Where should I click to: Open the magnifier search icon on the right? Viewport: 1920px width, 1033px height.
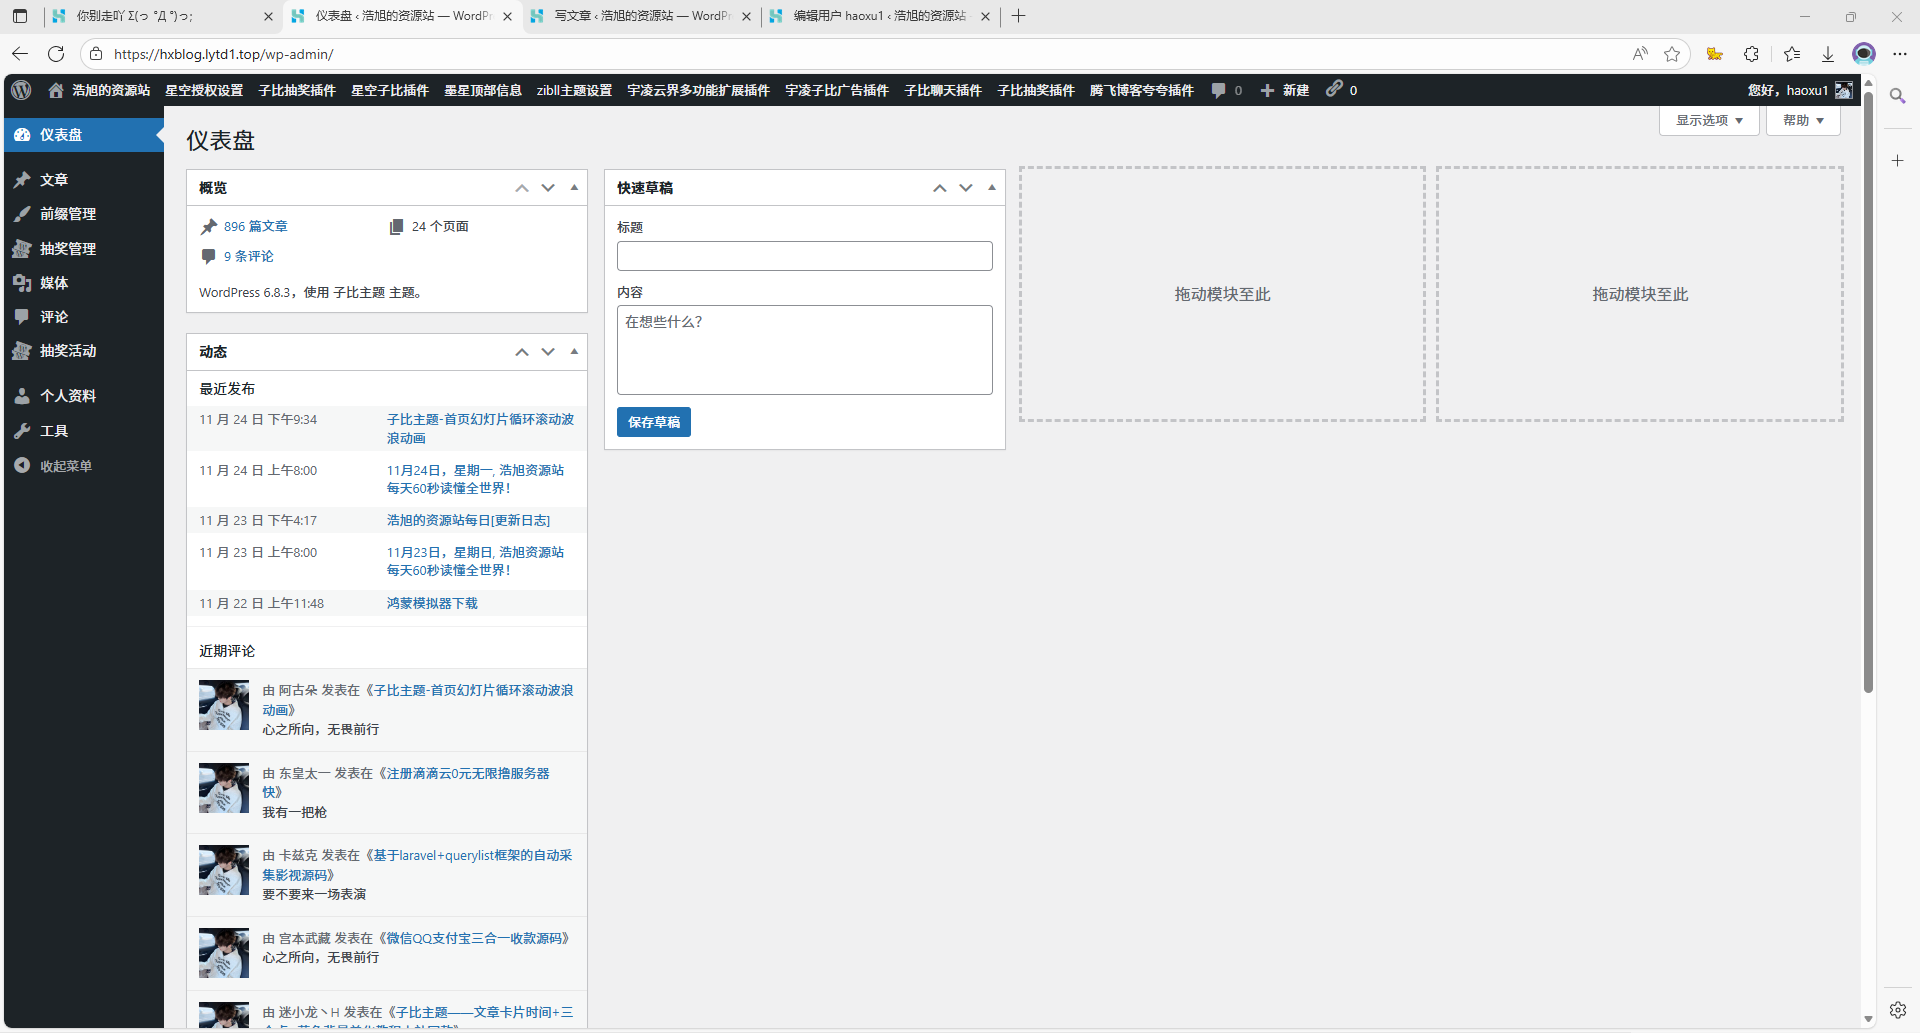1897,96
